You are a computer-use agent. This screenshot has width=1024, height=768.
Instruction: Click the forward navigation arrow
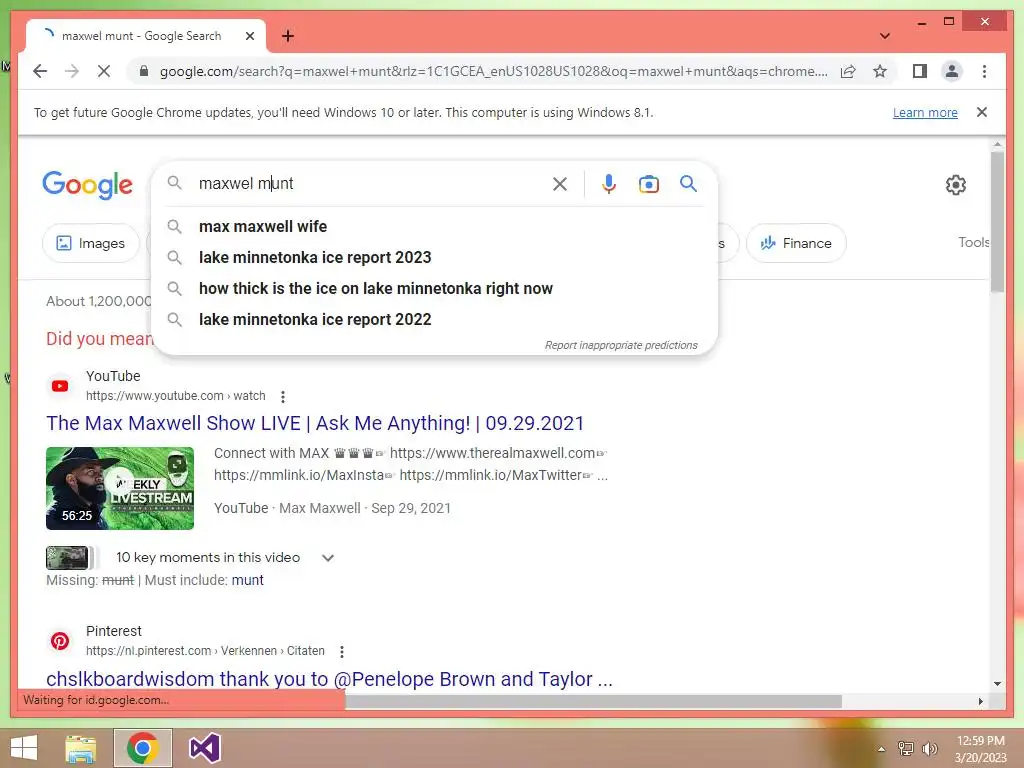(72, 71)
